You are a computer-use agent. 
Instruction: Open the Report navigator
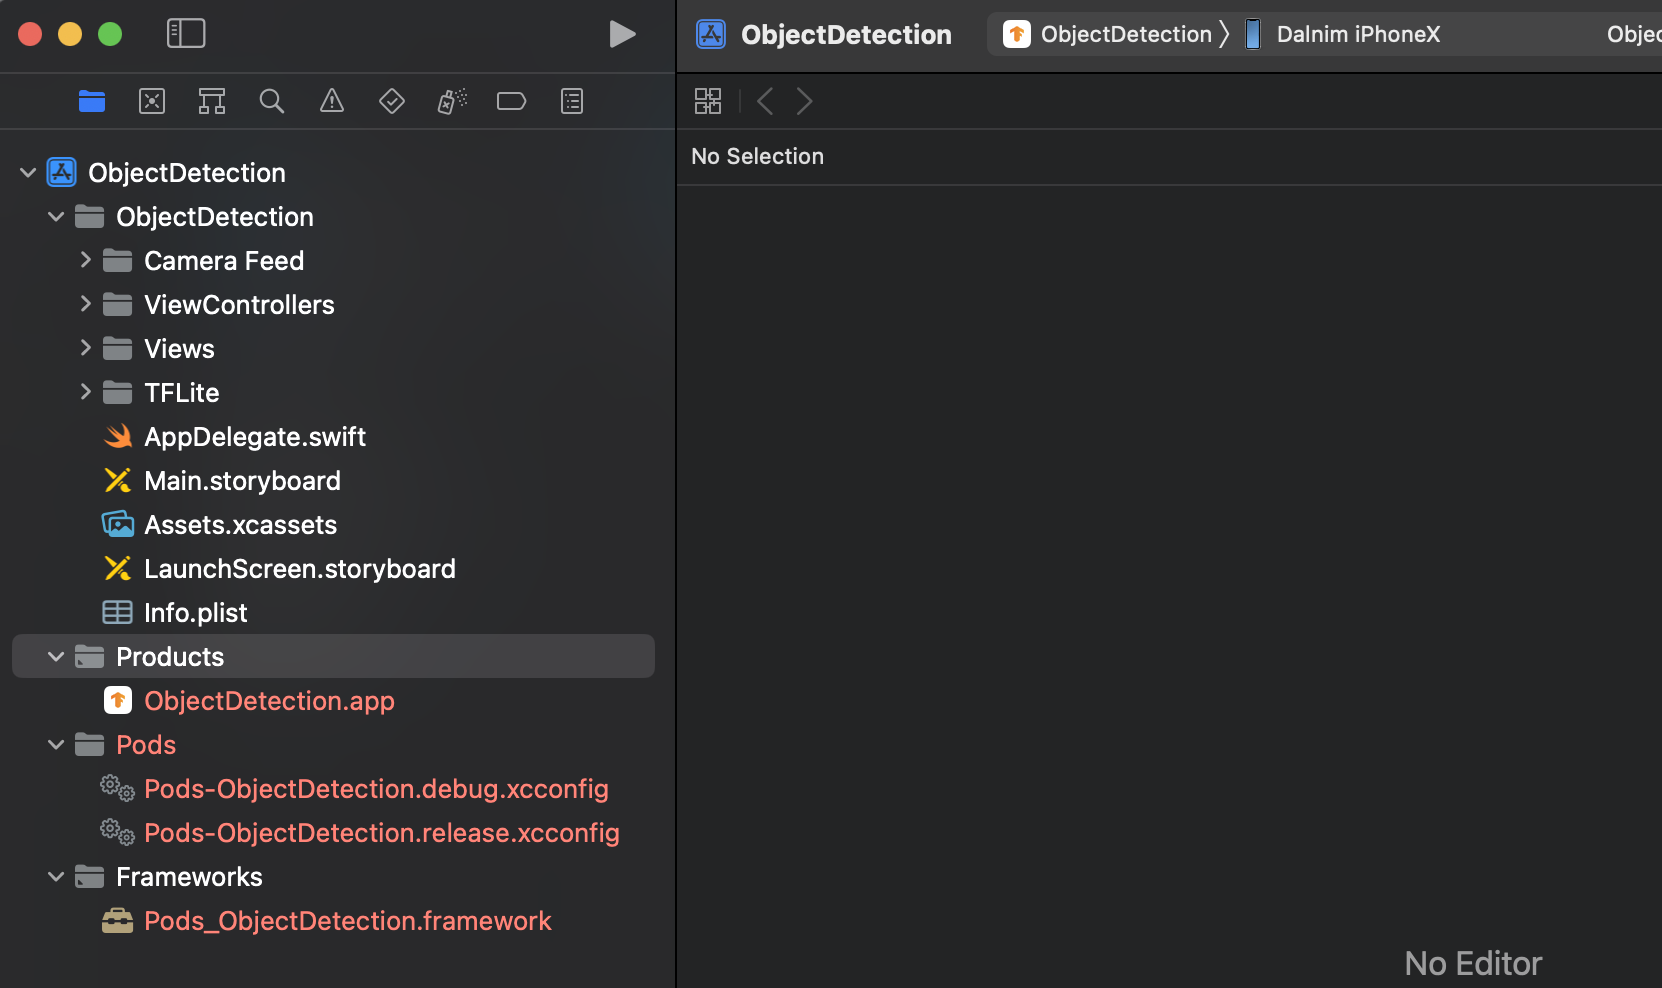click(572, 101)
